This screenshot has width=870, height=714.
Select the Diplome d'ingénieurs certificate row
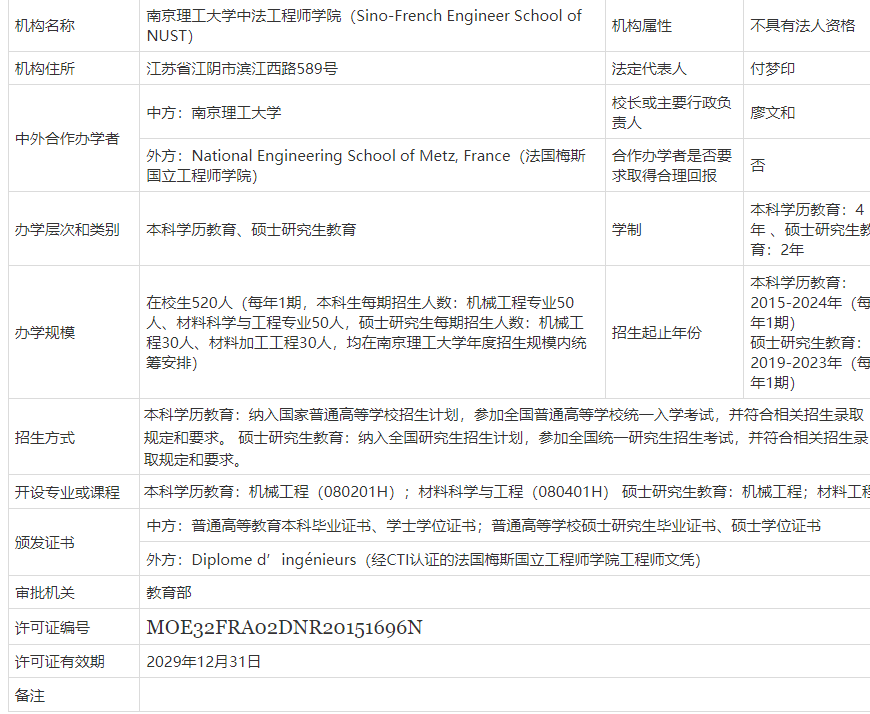(423, 560)
